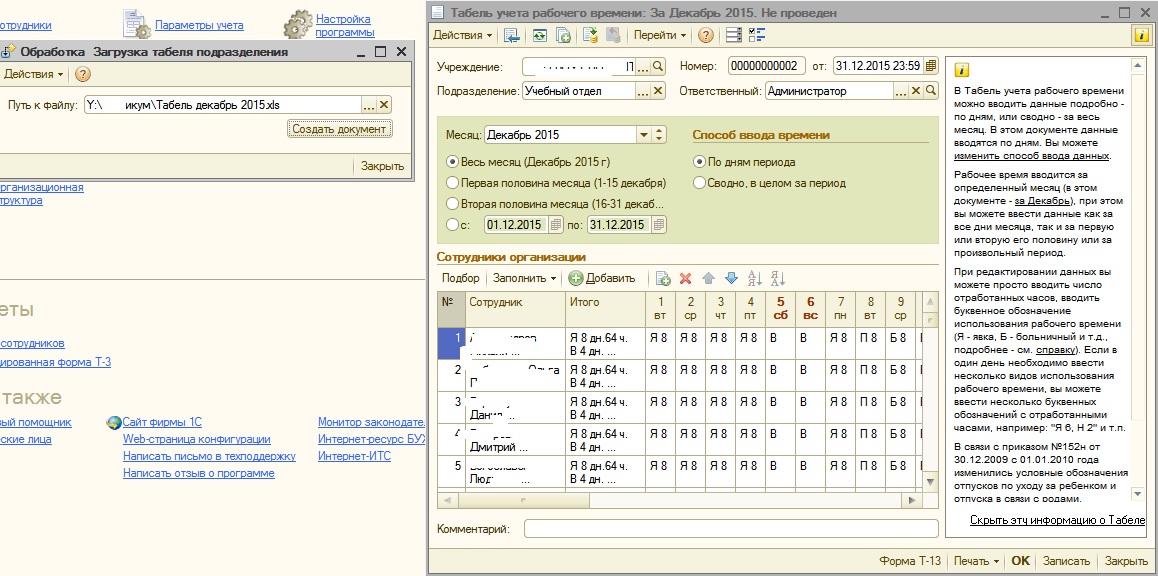Clear the Ответственный field
1158x576 pixels.
tap(916, 91)
